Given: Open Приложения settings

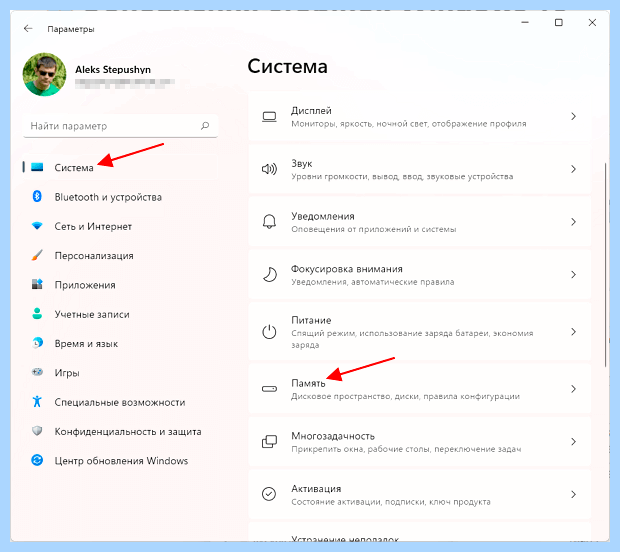Looking at the screenshot, I should click(x=120, y=285).
